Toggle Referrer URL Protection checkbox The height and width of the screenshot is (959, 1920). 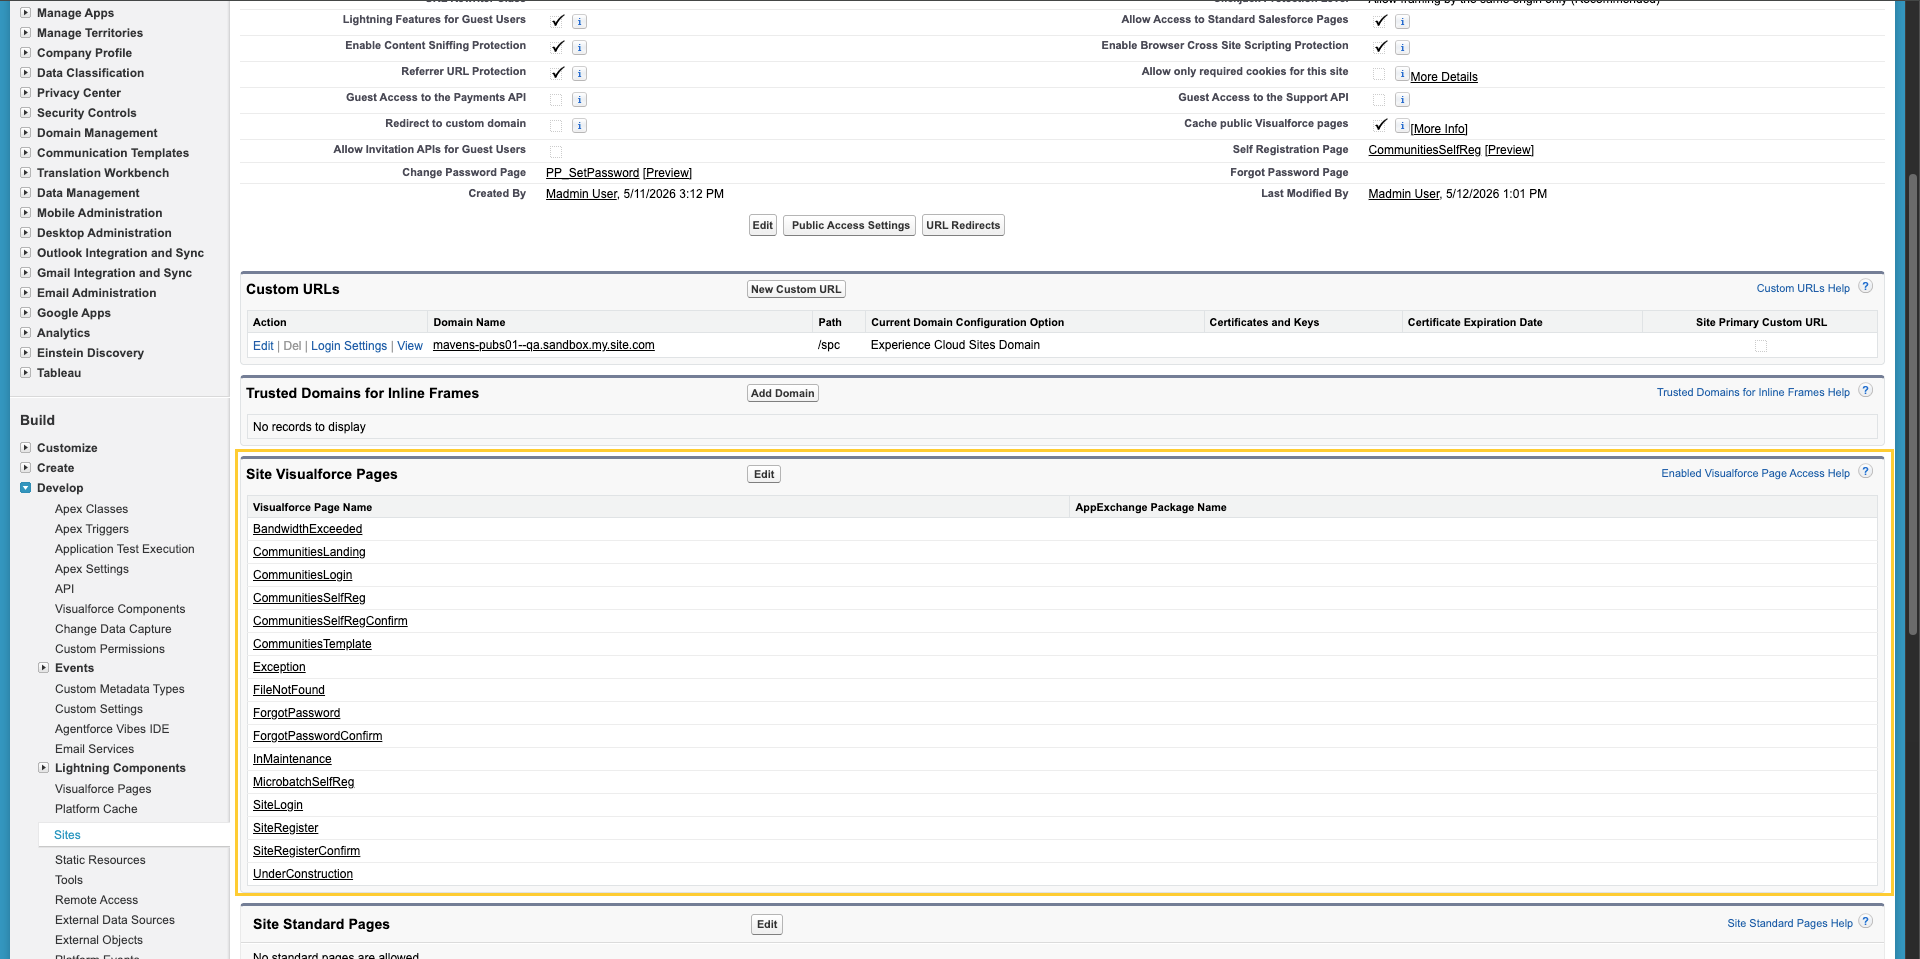click(x=557, y=72)
